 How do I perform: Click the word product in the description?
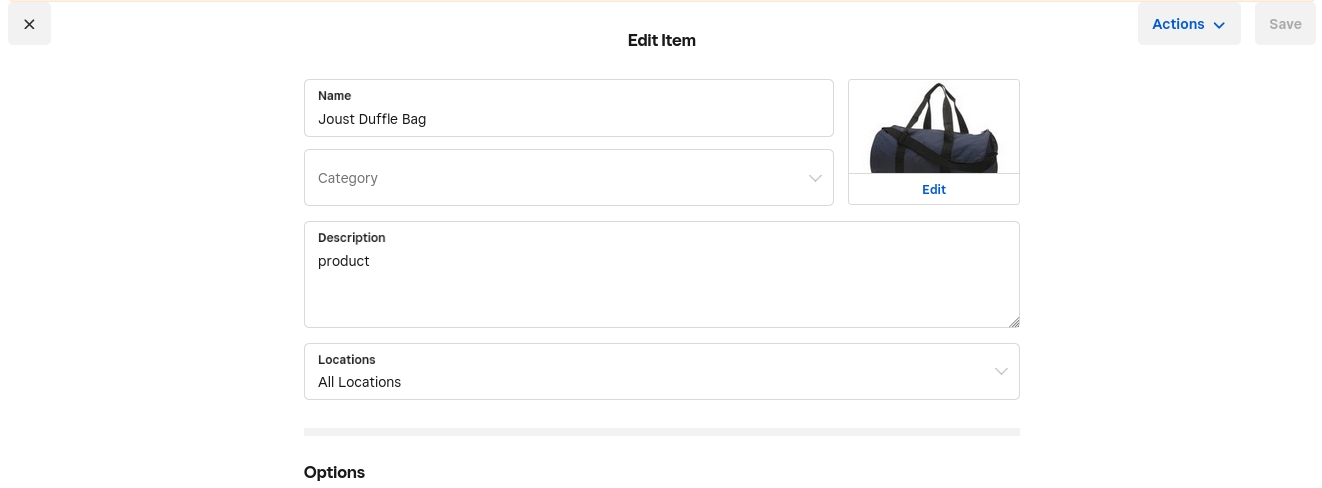click(x=344, y=261)
